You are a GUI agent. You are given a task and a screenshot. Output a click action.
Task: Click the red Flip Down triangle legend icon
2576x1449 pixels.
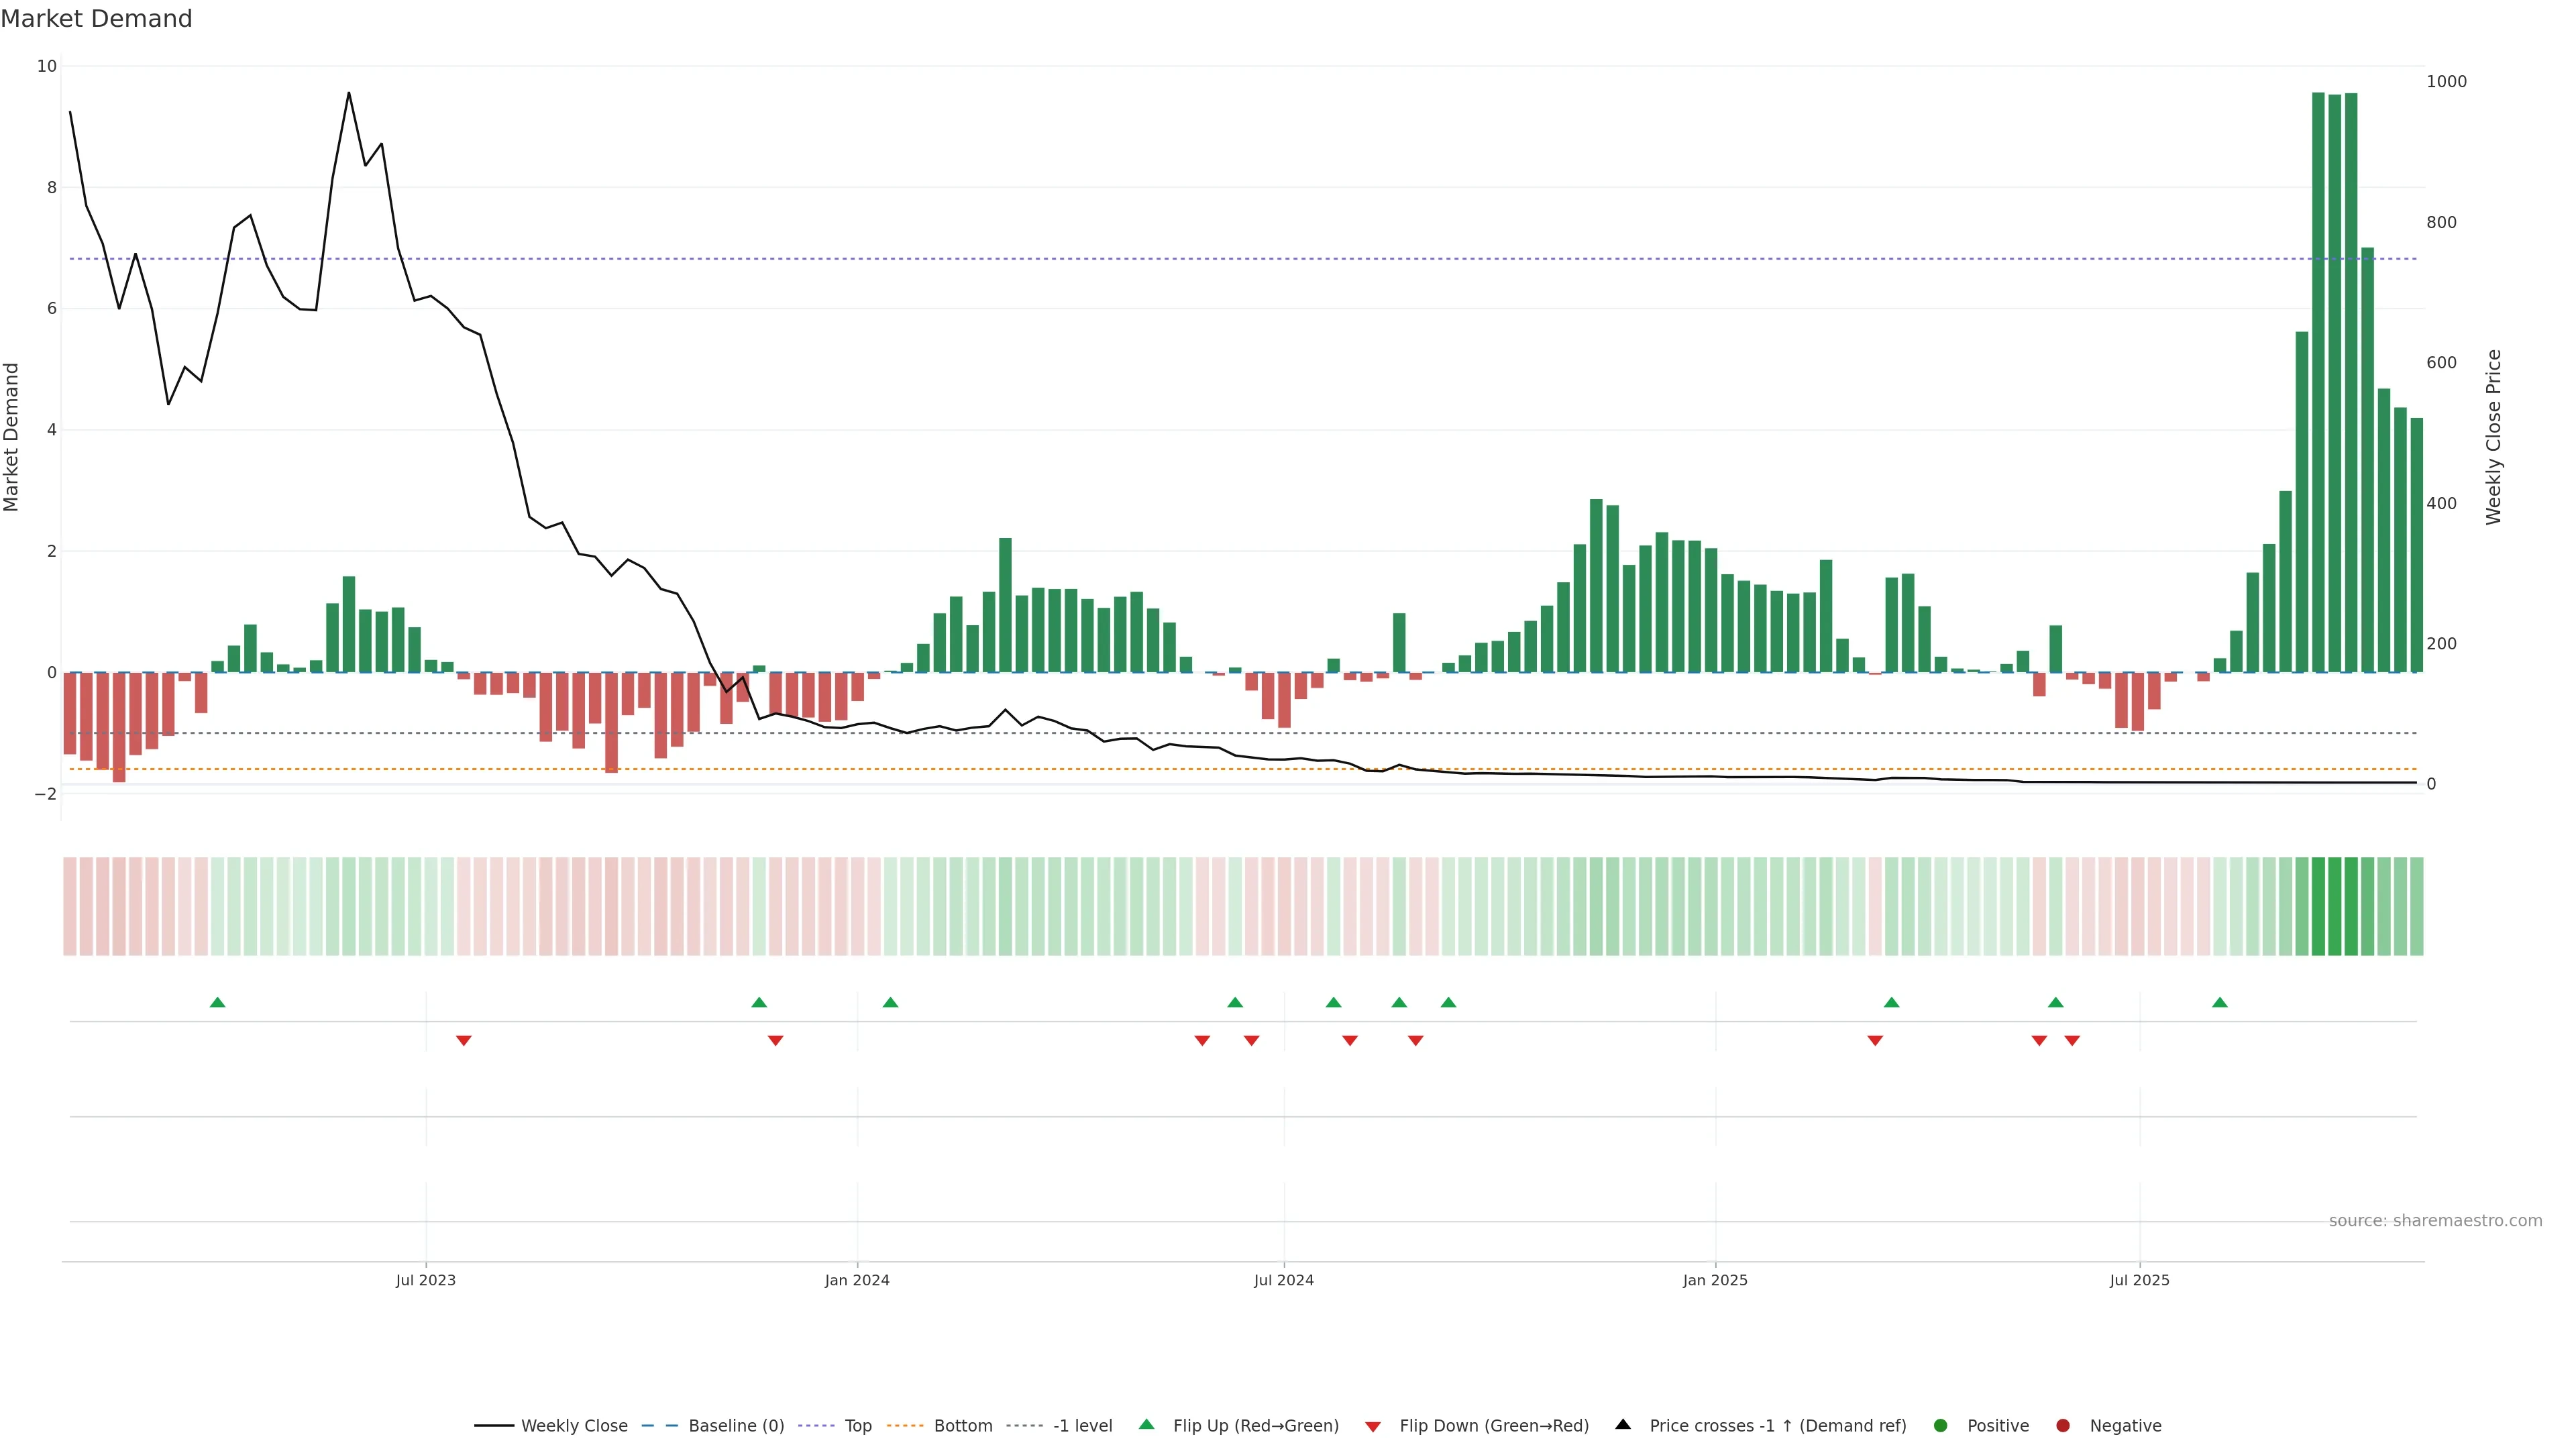coord(1373,1427)
